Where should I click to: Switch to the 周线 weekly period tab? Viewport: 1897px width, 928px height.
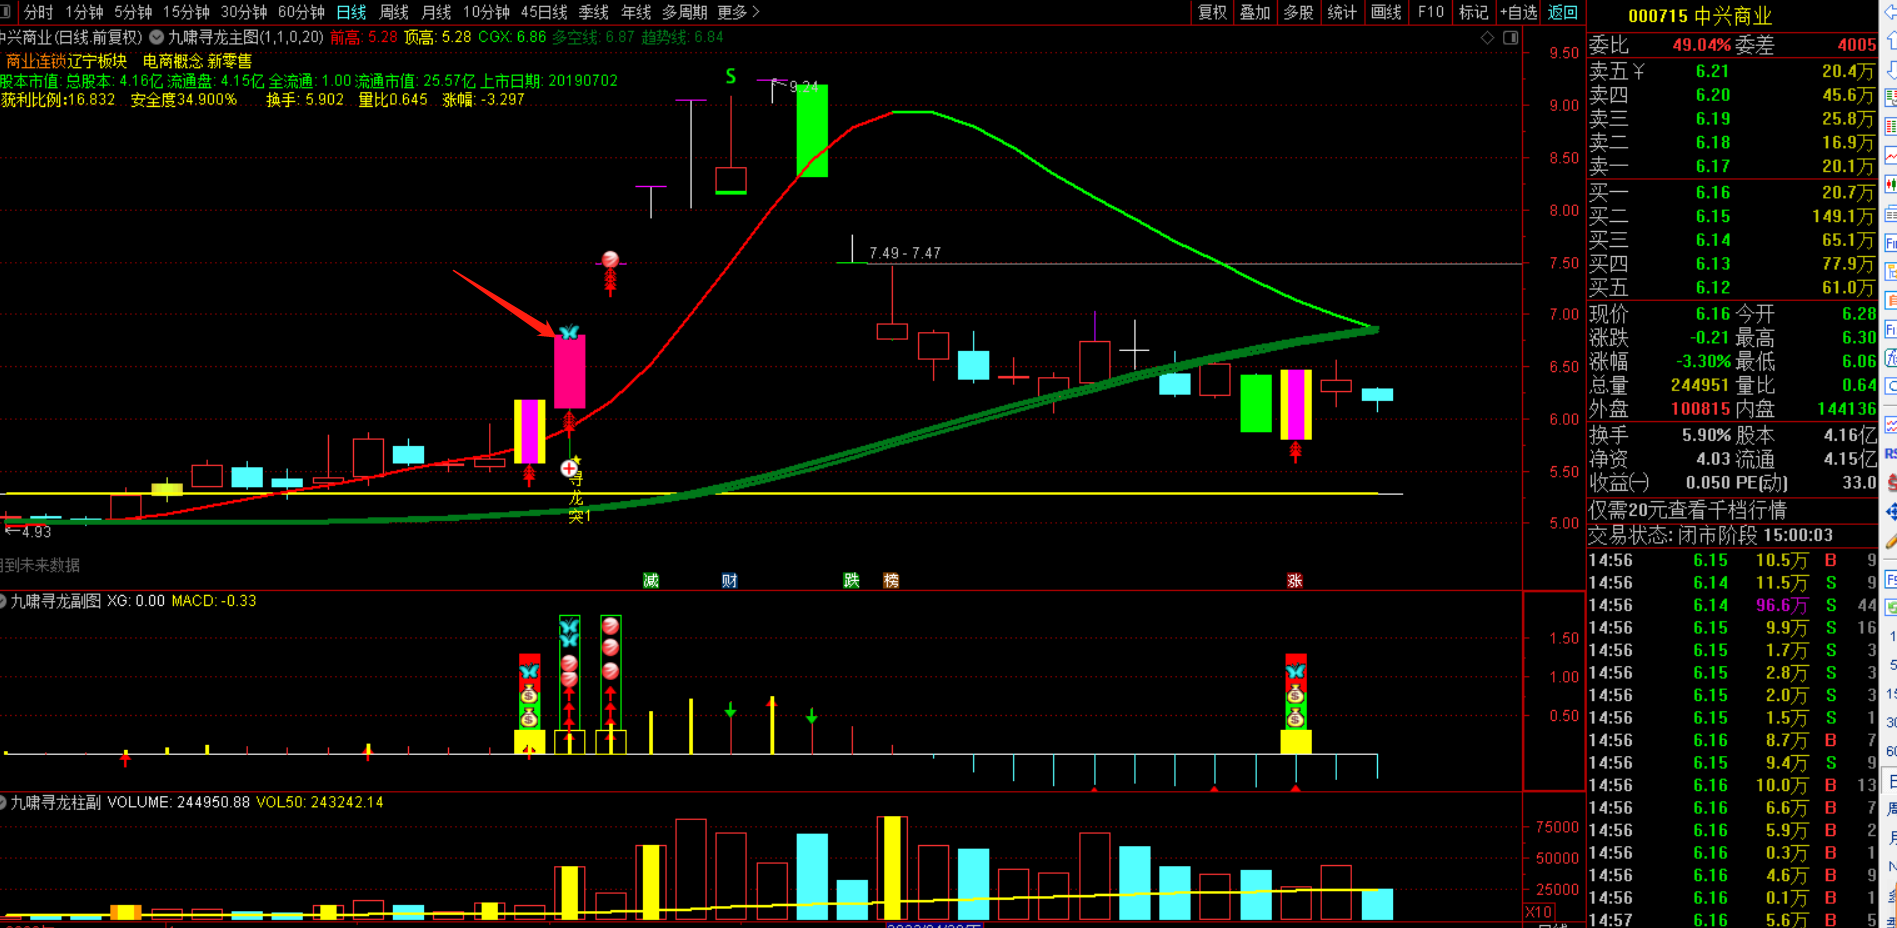coord(394,12)
